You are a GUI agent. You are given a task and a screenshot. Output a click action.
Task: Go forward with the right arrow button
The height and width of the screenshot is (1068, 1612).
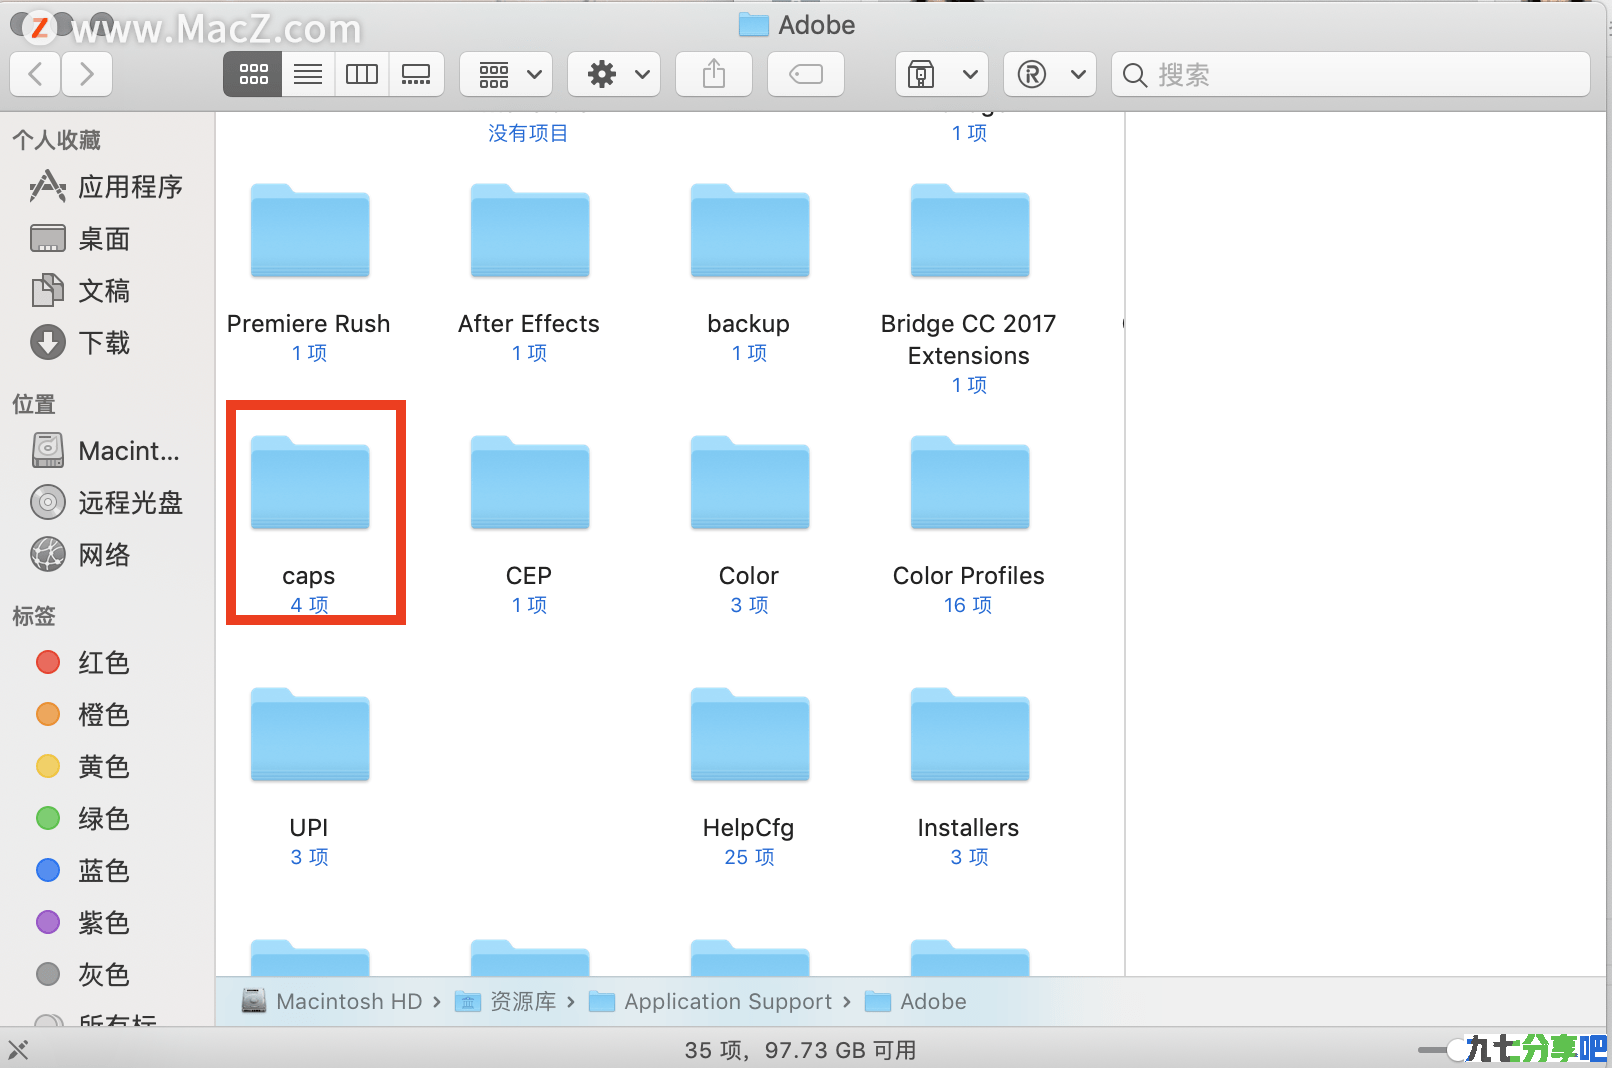tap(87, 74)
